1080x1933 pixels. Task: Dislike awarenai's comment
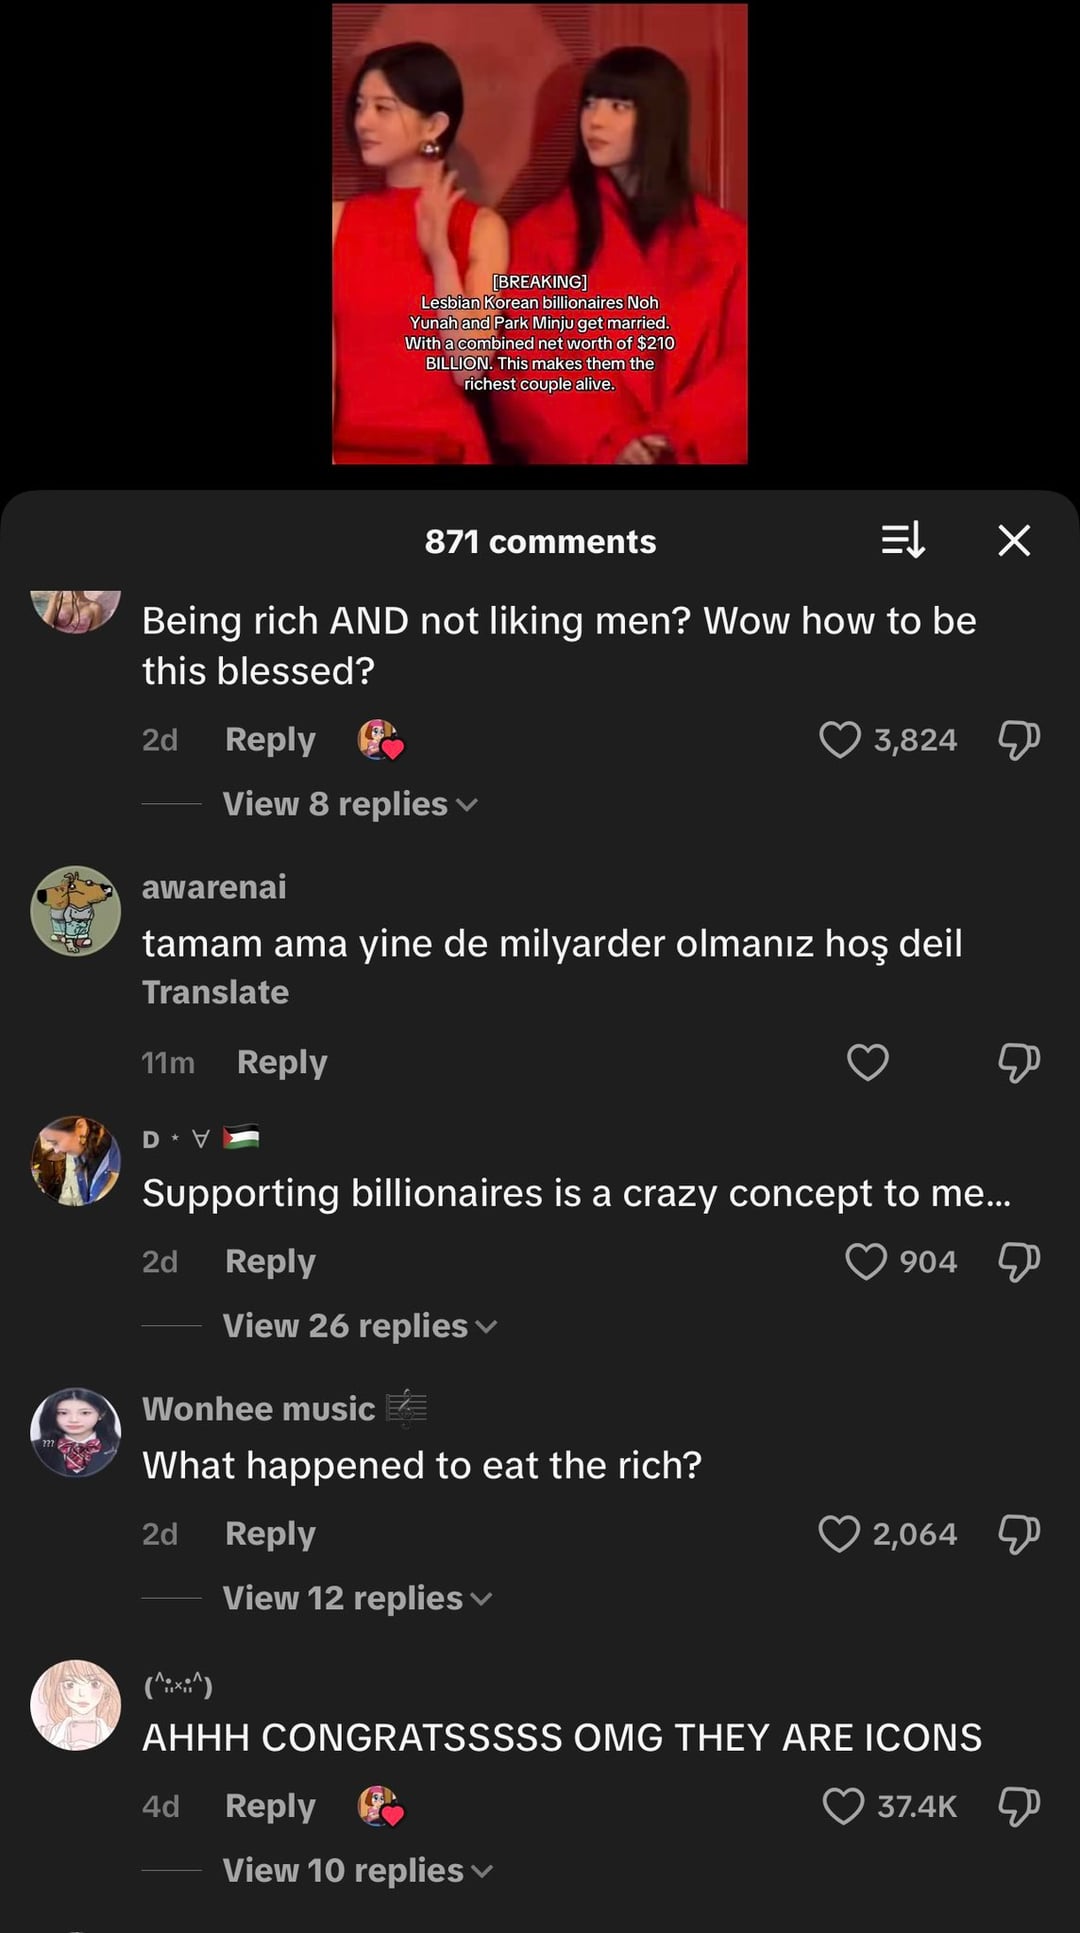1019,1062
